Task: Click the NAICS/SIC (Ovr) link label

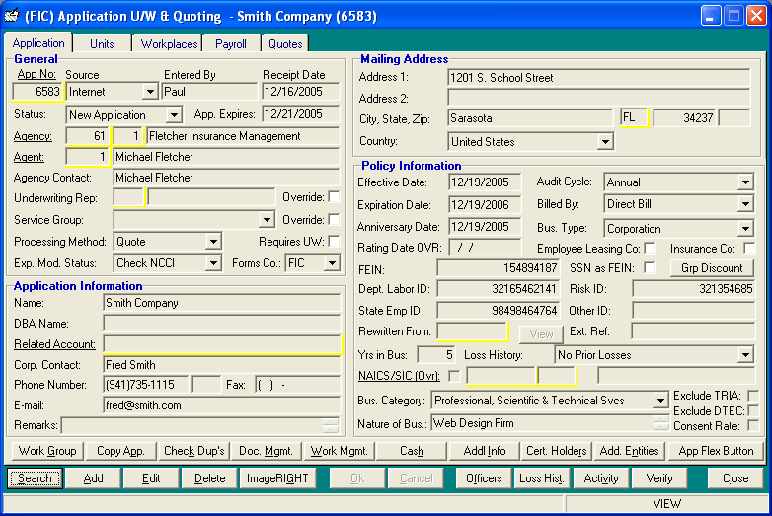Action: pyautogui.click(x=398, y=376)
